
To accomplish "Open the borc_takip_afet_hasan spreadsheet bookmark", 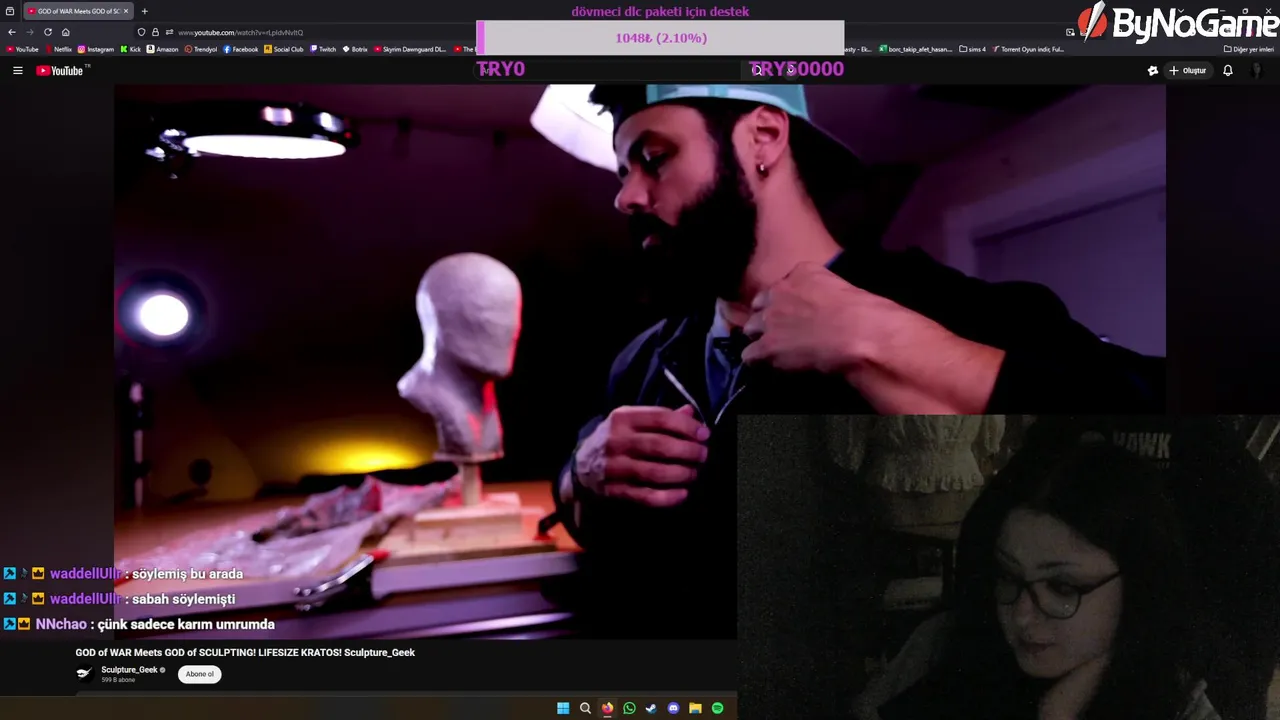I will pyautogui.click(x=915, y=49).
